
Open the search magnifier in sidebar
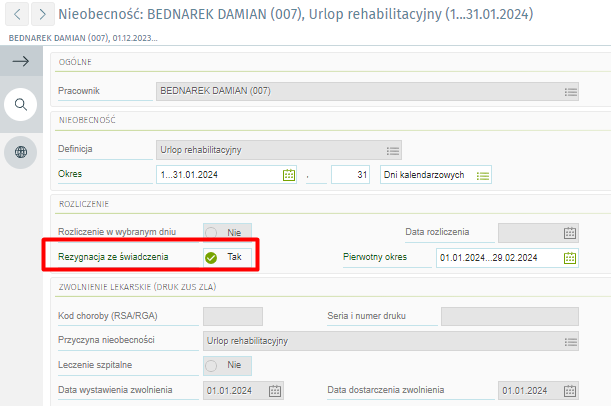[x=20, y=103]
